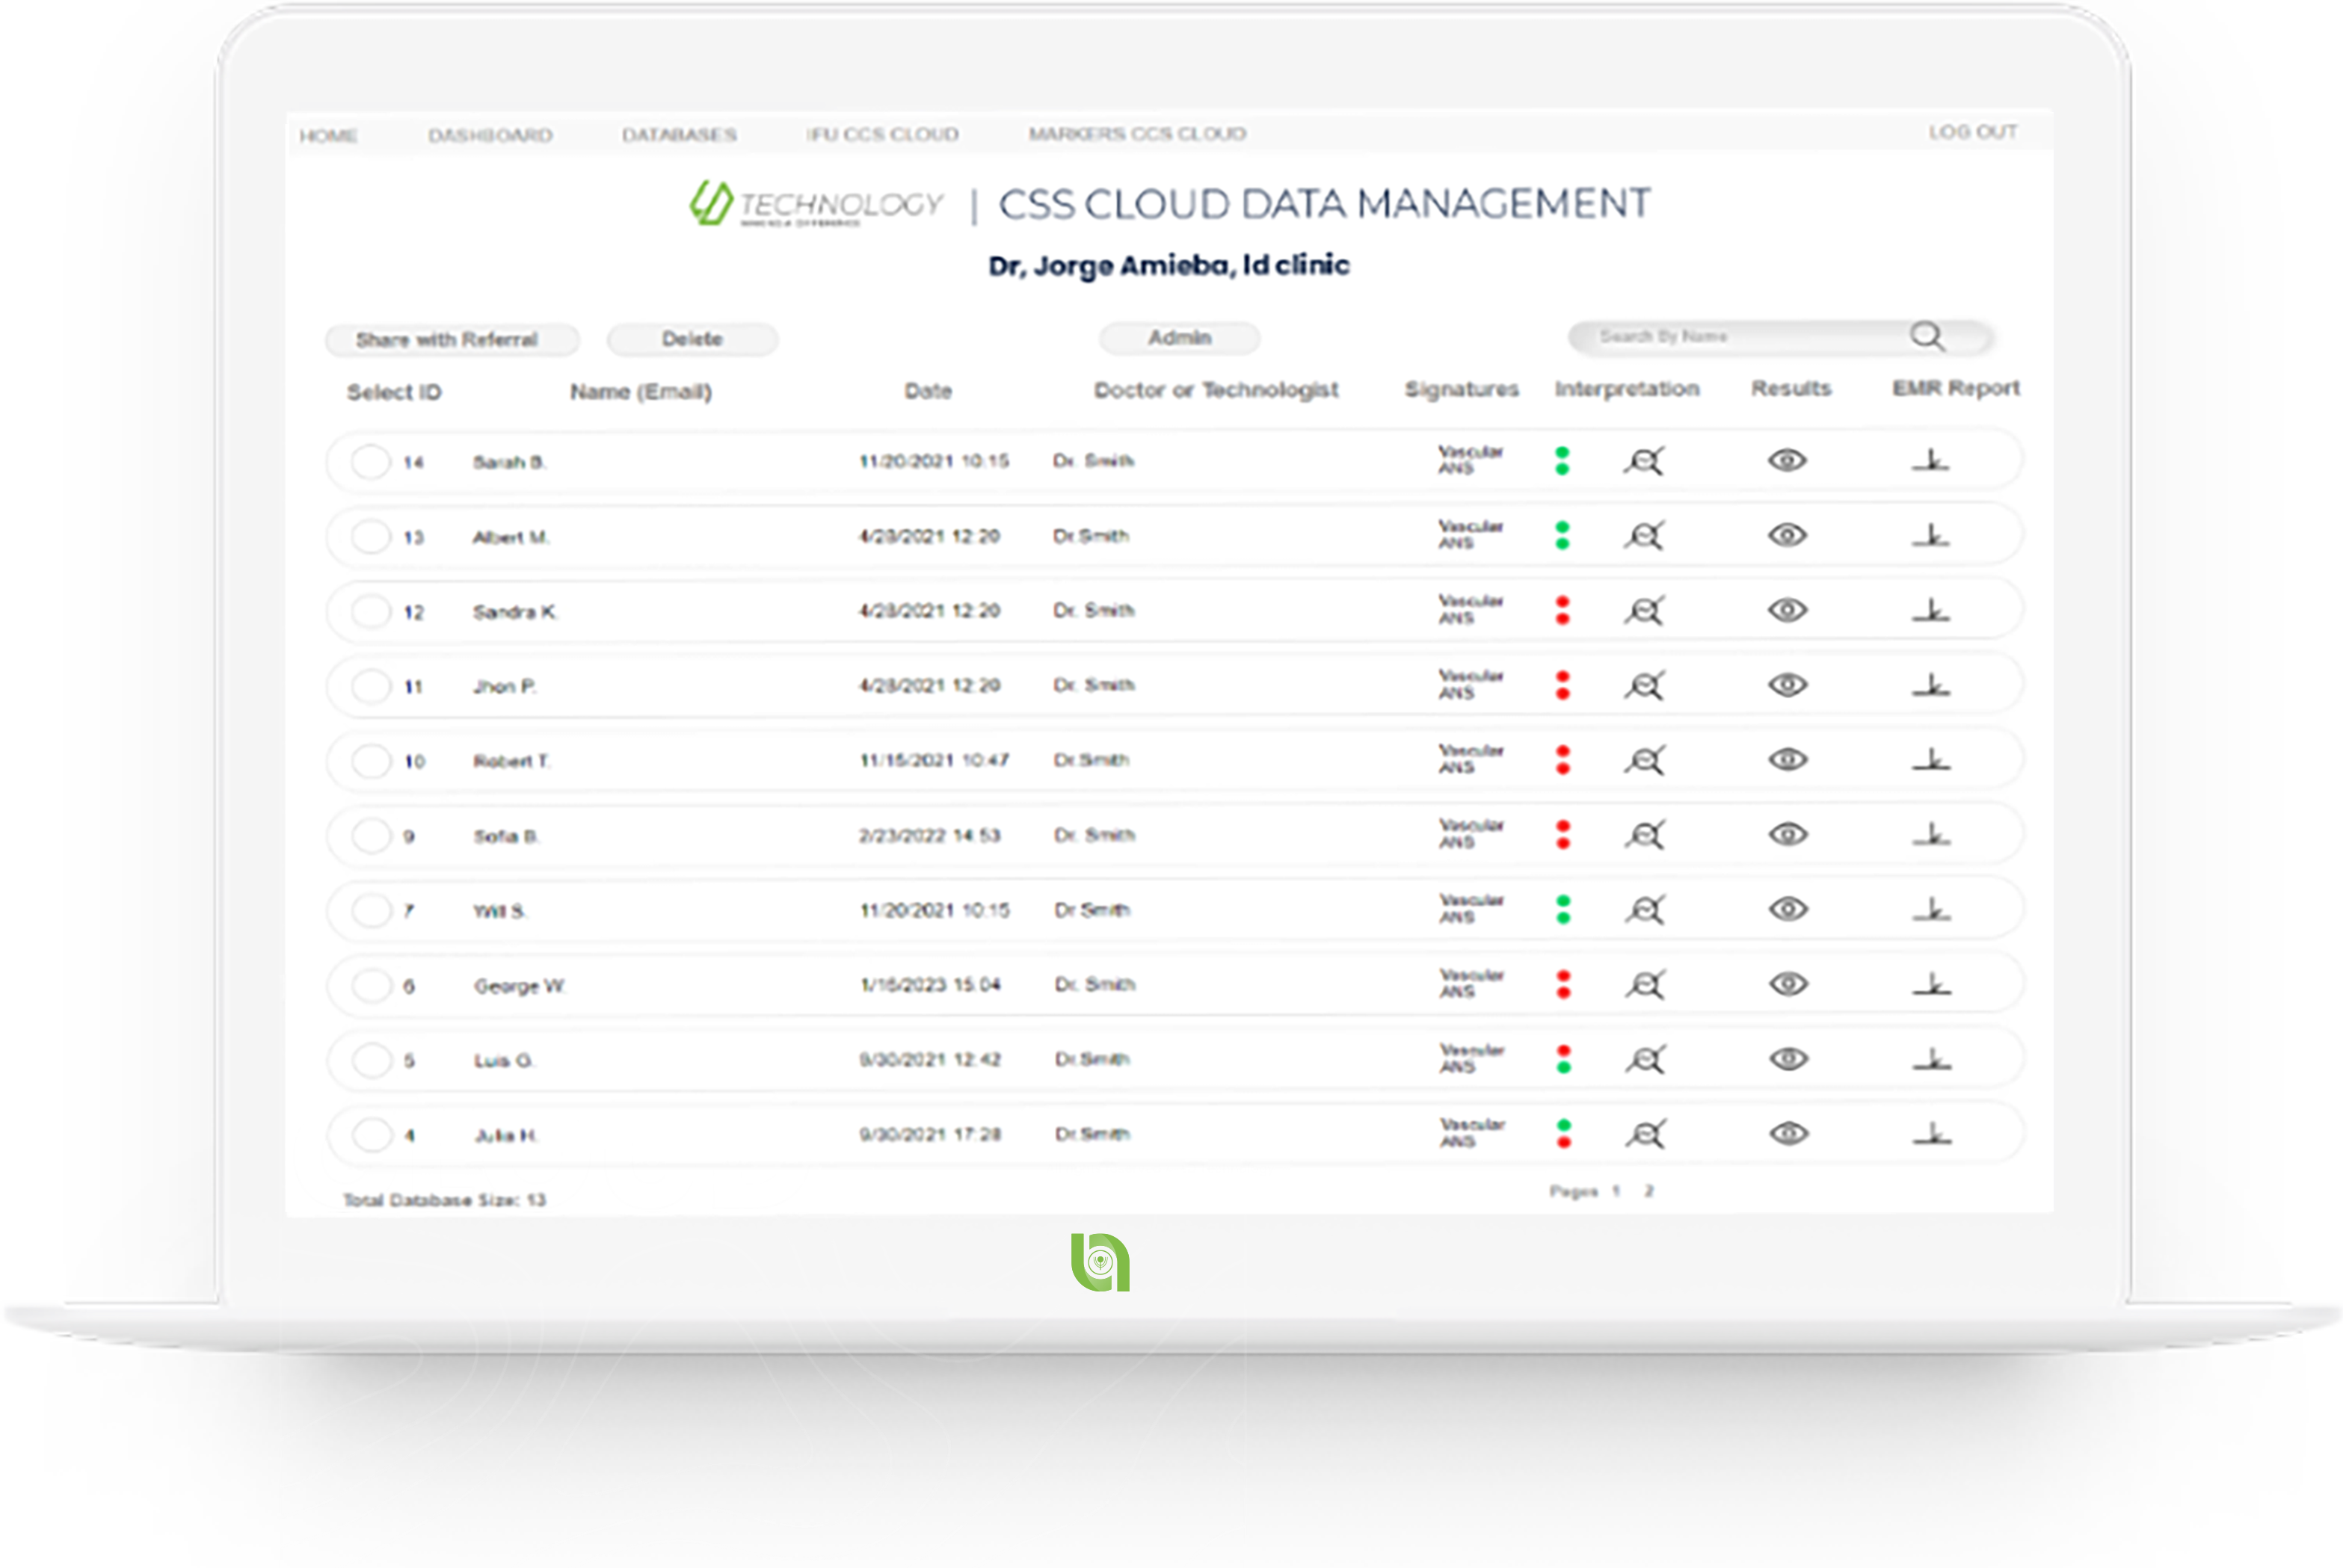Click date 1/16/2023 15:04 cell
Screen dimensions: 2343x1568
[x=930, y=985]
